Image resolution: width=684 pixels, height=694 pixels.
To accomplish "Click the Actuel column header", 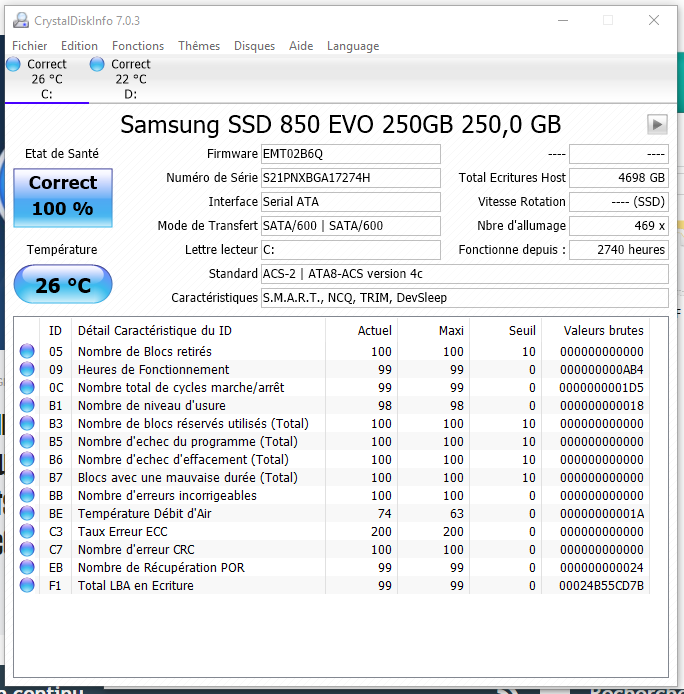I will 362,331.
